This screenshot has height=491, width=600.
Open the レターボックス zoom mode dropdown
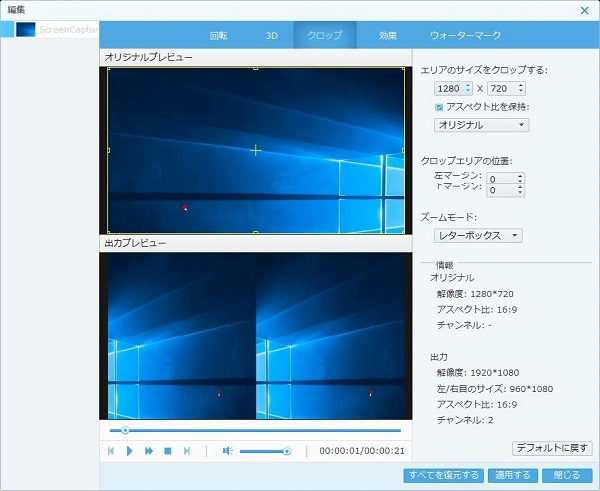click(478, 235)
